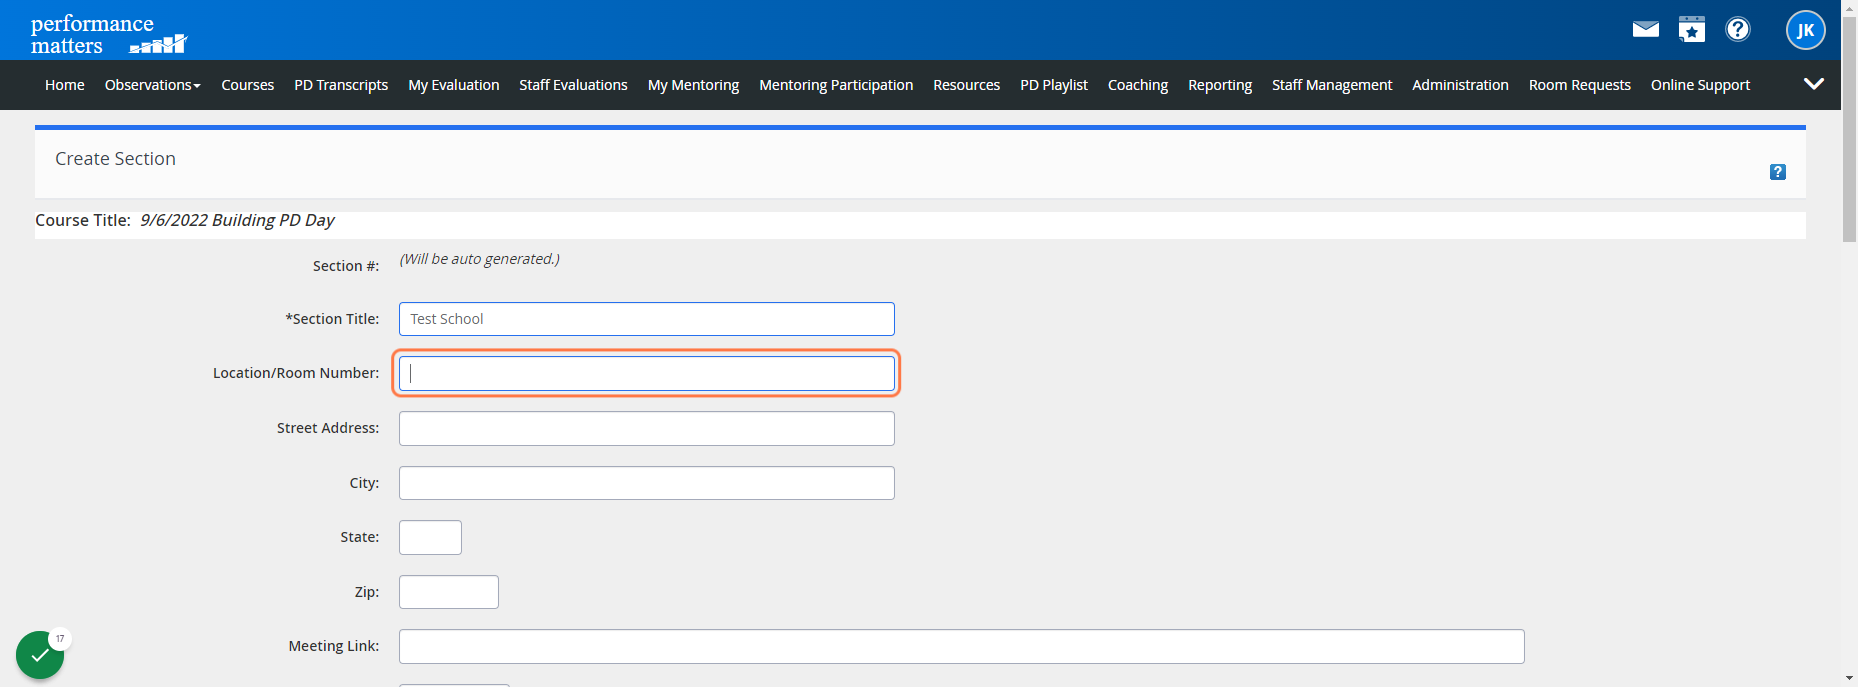Image resolution: width=1858 pixels, height=687 pixels.
Task: Open Room Requests menu item
Action: tap(1580, 85)
